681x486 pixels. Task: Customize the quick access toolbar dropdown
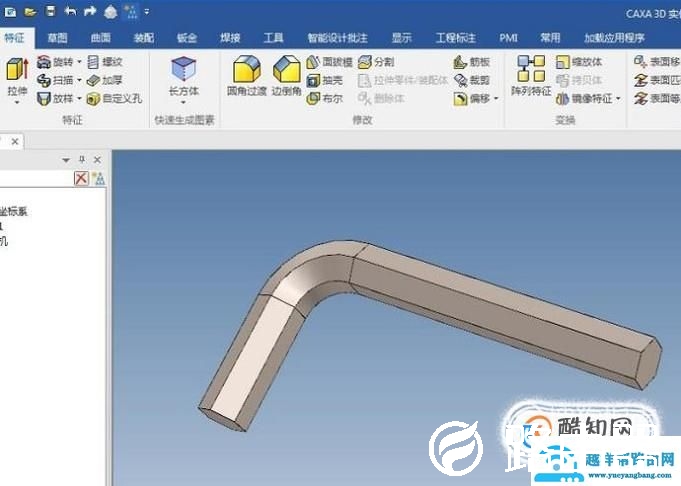(x=147, y=12)
